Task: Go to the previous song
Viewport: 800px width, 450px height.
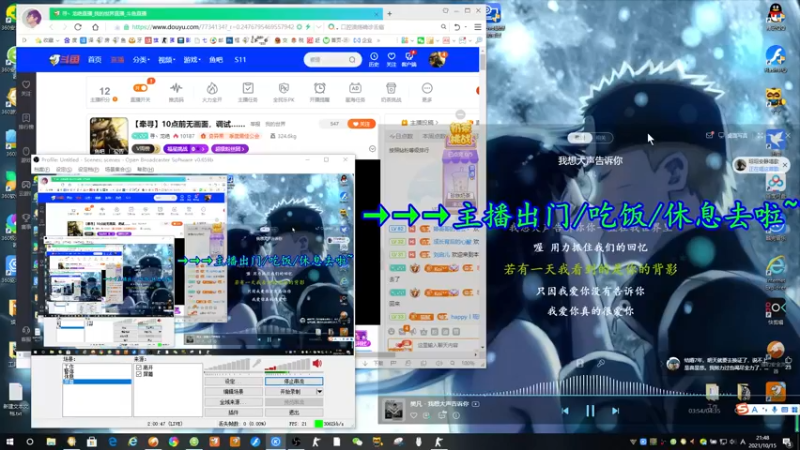Action: click(565, 411)
